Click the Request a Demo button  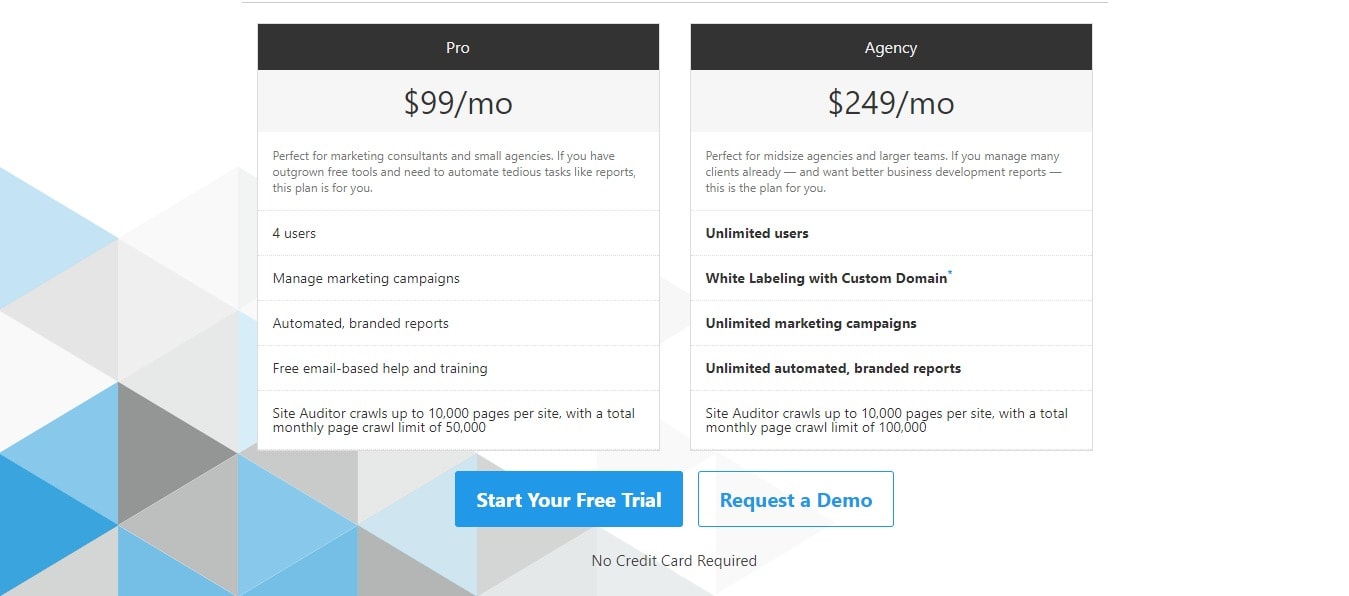(x=795, y=499)
